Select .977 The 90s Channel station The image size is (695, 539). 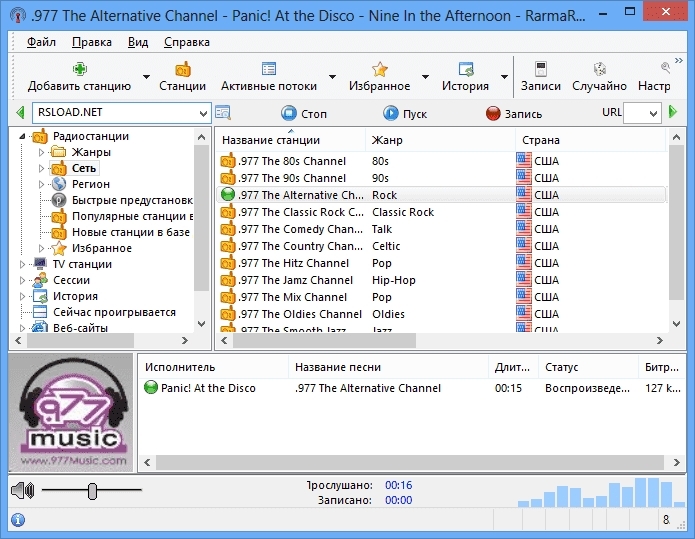click(292, 178)
